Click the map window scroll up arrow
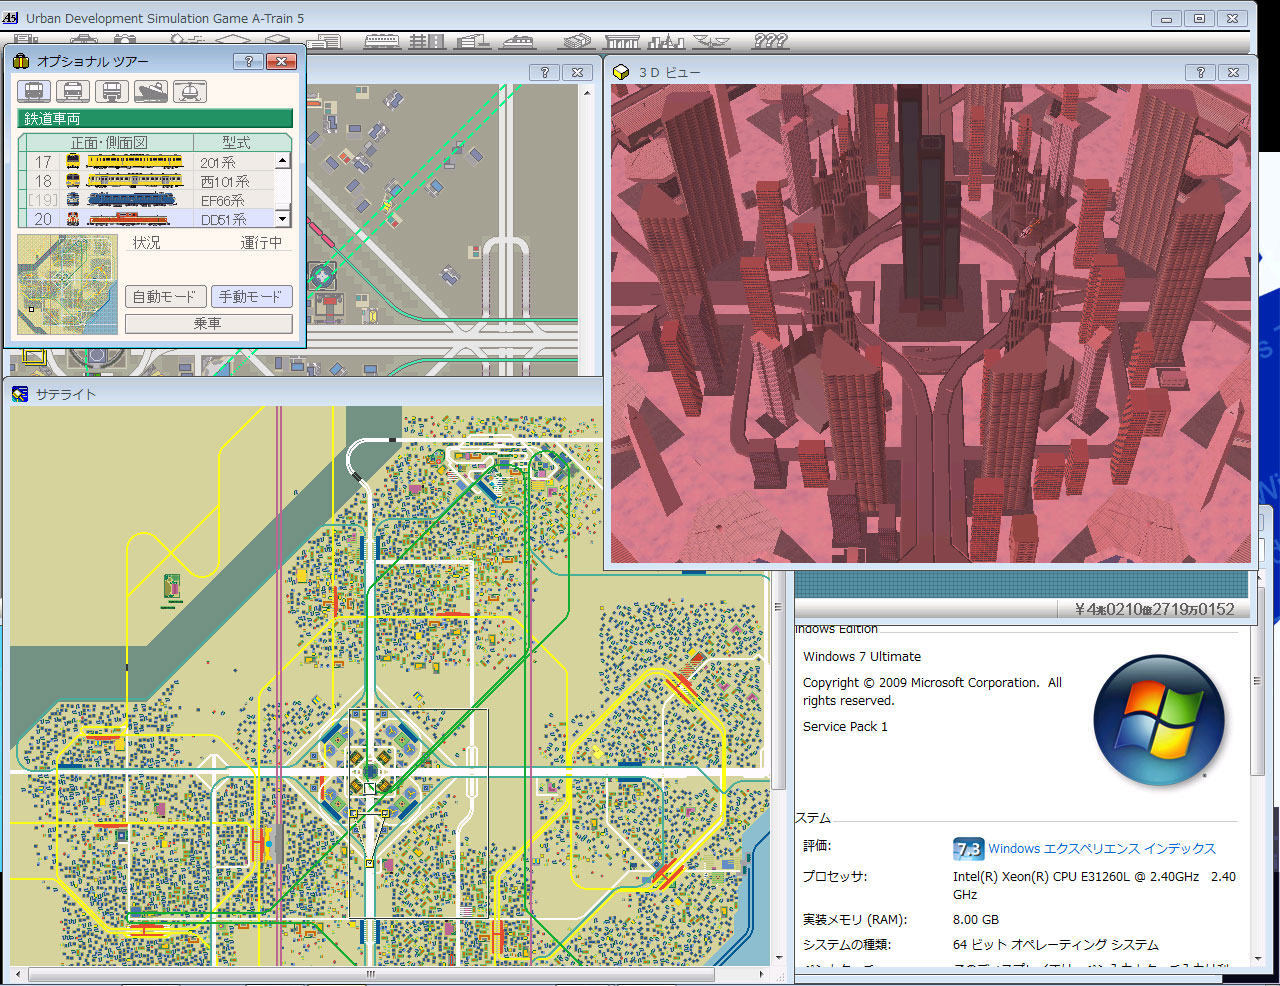The width and height of the screenshot is (1280, 986). 587,93
